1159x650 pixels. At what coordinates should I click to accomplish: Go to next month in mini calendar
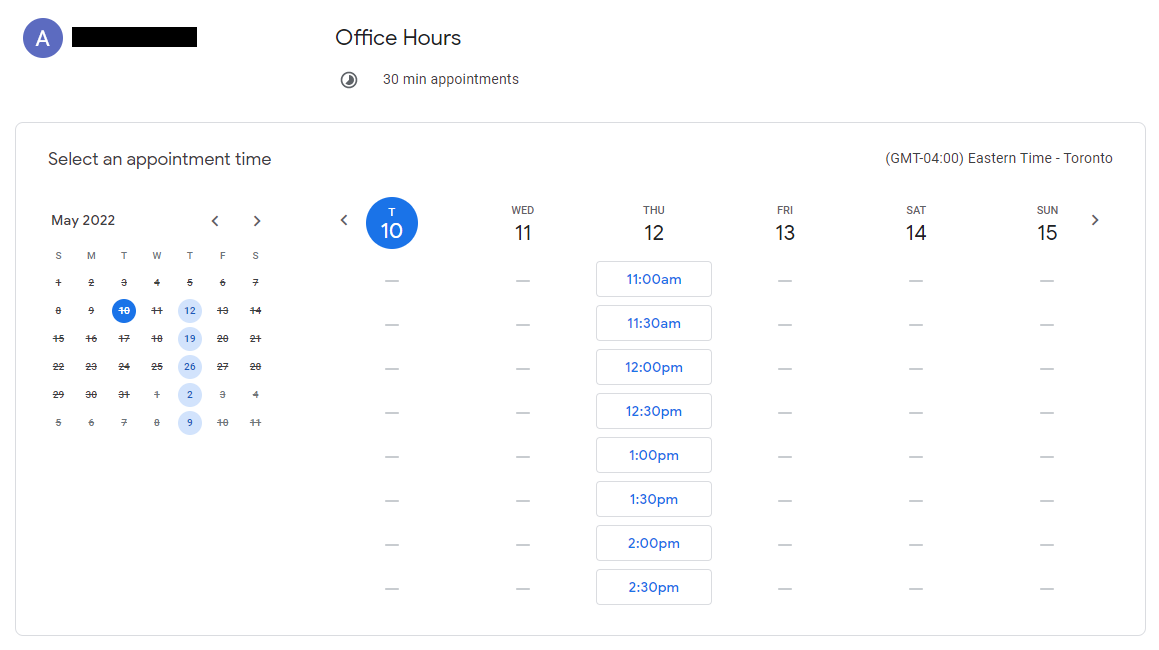point(257,221)
